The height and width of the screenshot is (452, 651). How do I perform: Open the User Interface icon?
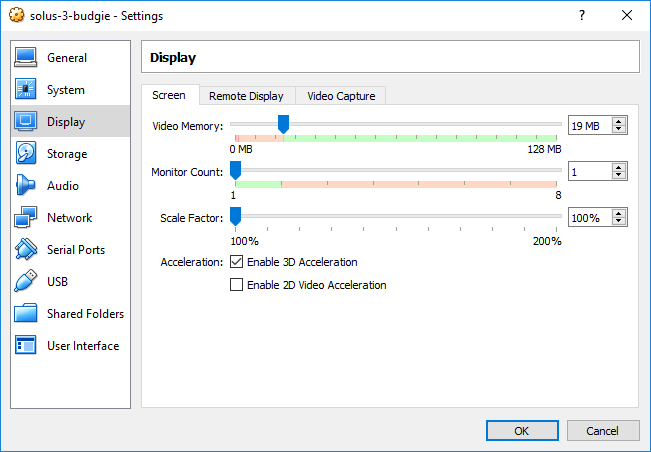25,345
